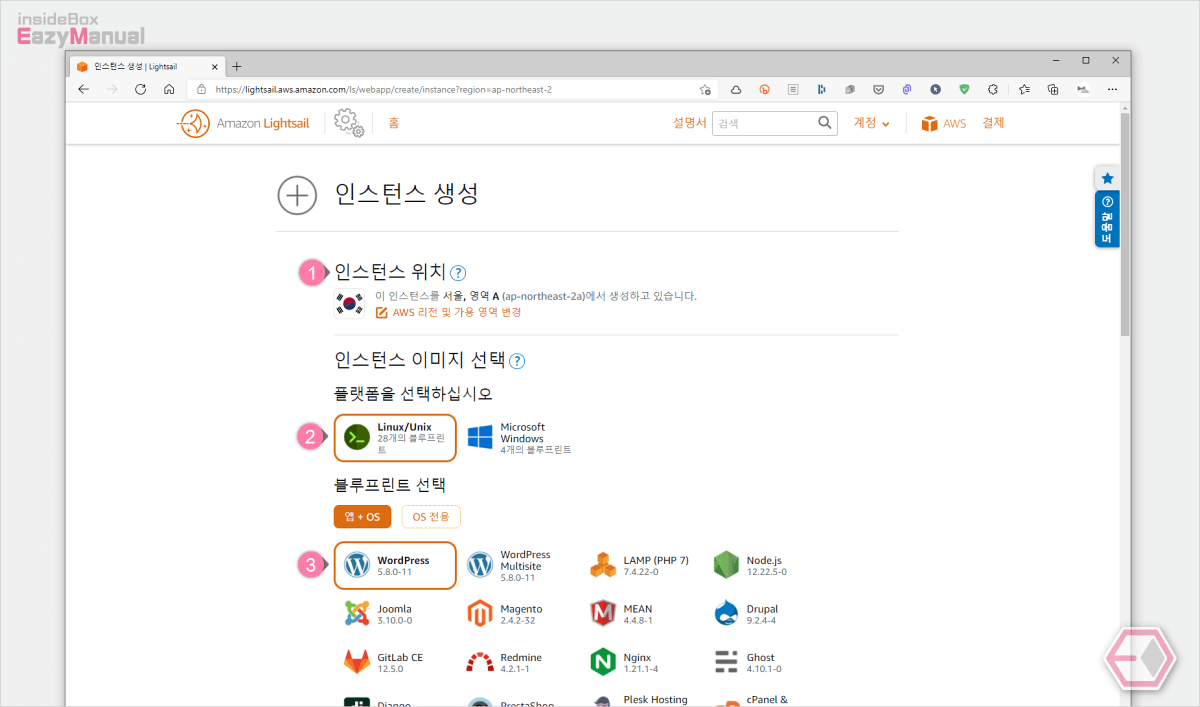The height and width of the screenshot is (707, 1200).
Task: Select the Linux/Unix platform
Action: click(x=395, y=438)
